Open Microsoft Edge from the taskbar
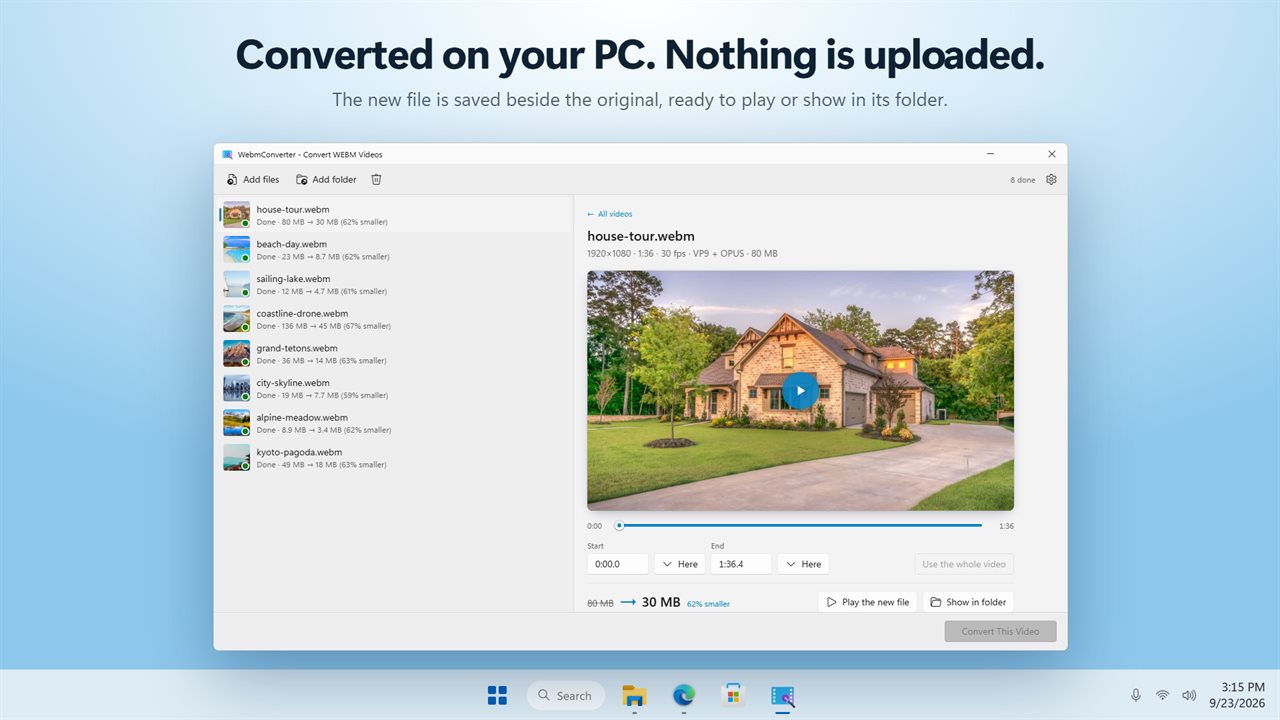 [x=684, y=695]
